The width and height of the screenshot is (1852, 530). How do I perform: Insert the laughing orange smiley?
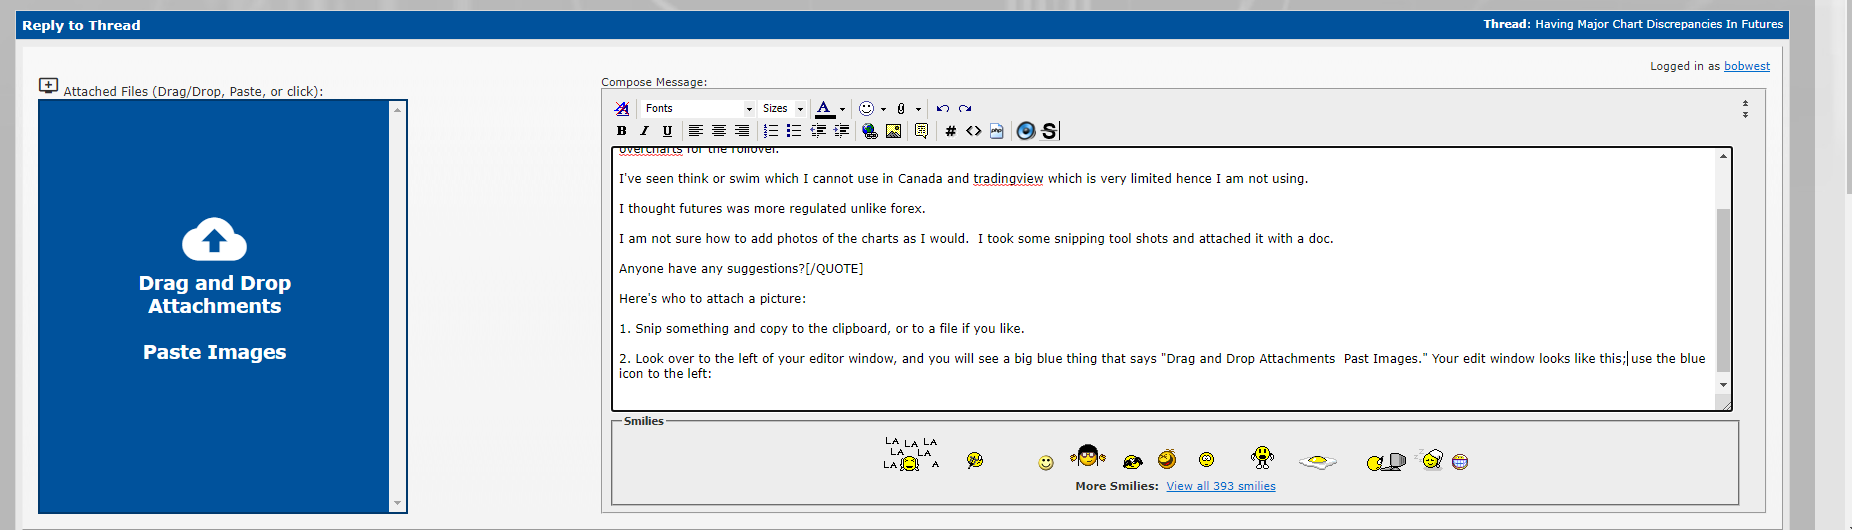(1167, 459)
